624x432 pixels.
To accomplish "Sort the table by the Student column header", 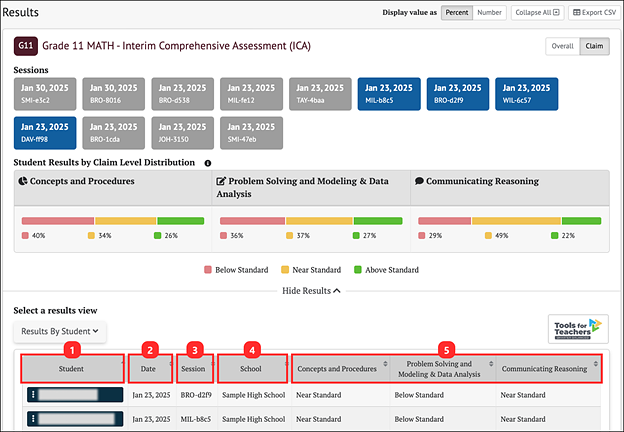I will 70,369.
